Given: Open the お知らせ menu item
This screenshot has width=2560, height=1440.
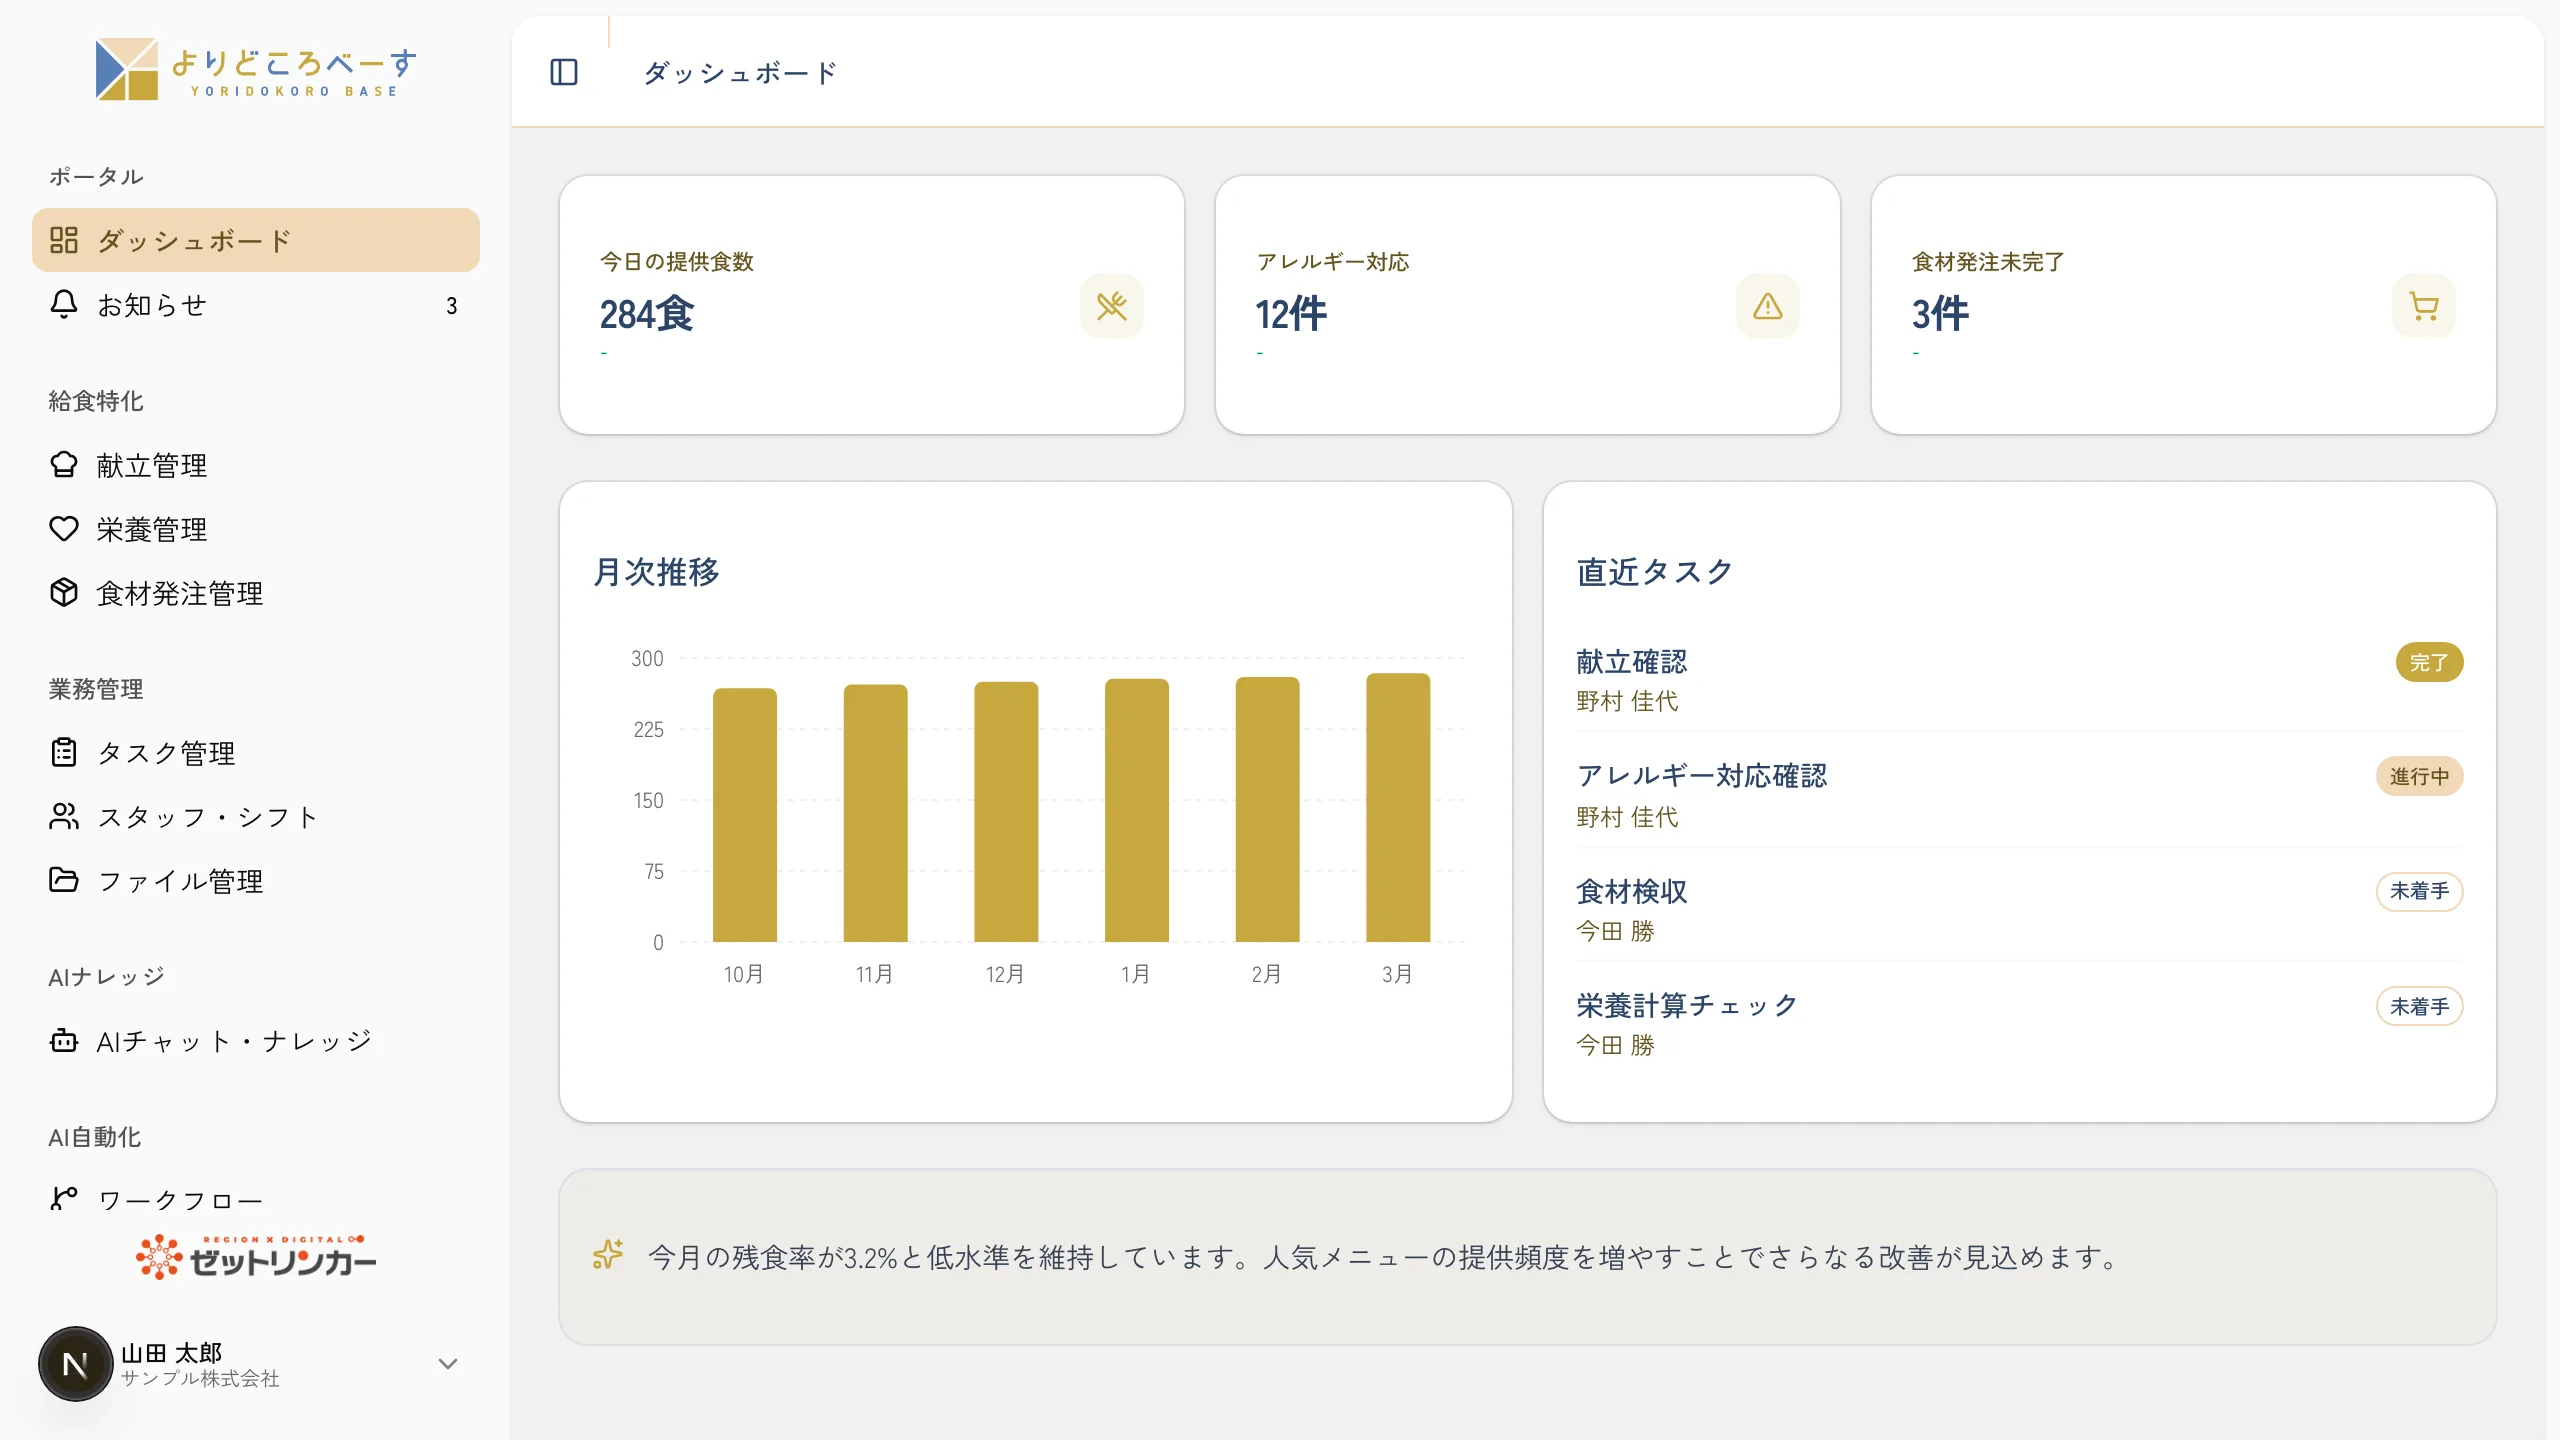Looking at the screenshot, I should pos(256,304).
